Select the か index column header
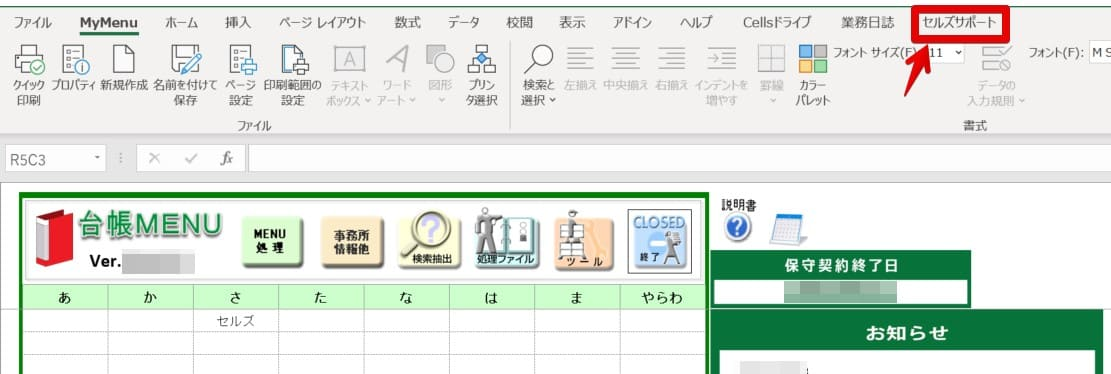This screenshot has height=374, width=1111. (150, 298)
